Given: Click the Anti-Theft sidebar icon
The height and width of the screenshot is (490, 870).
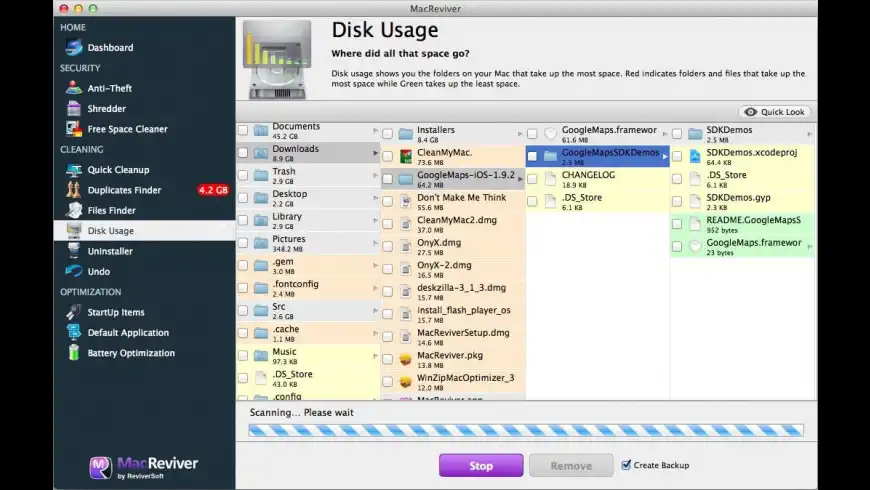Looking at the screenshot, I should (74, 88).
